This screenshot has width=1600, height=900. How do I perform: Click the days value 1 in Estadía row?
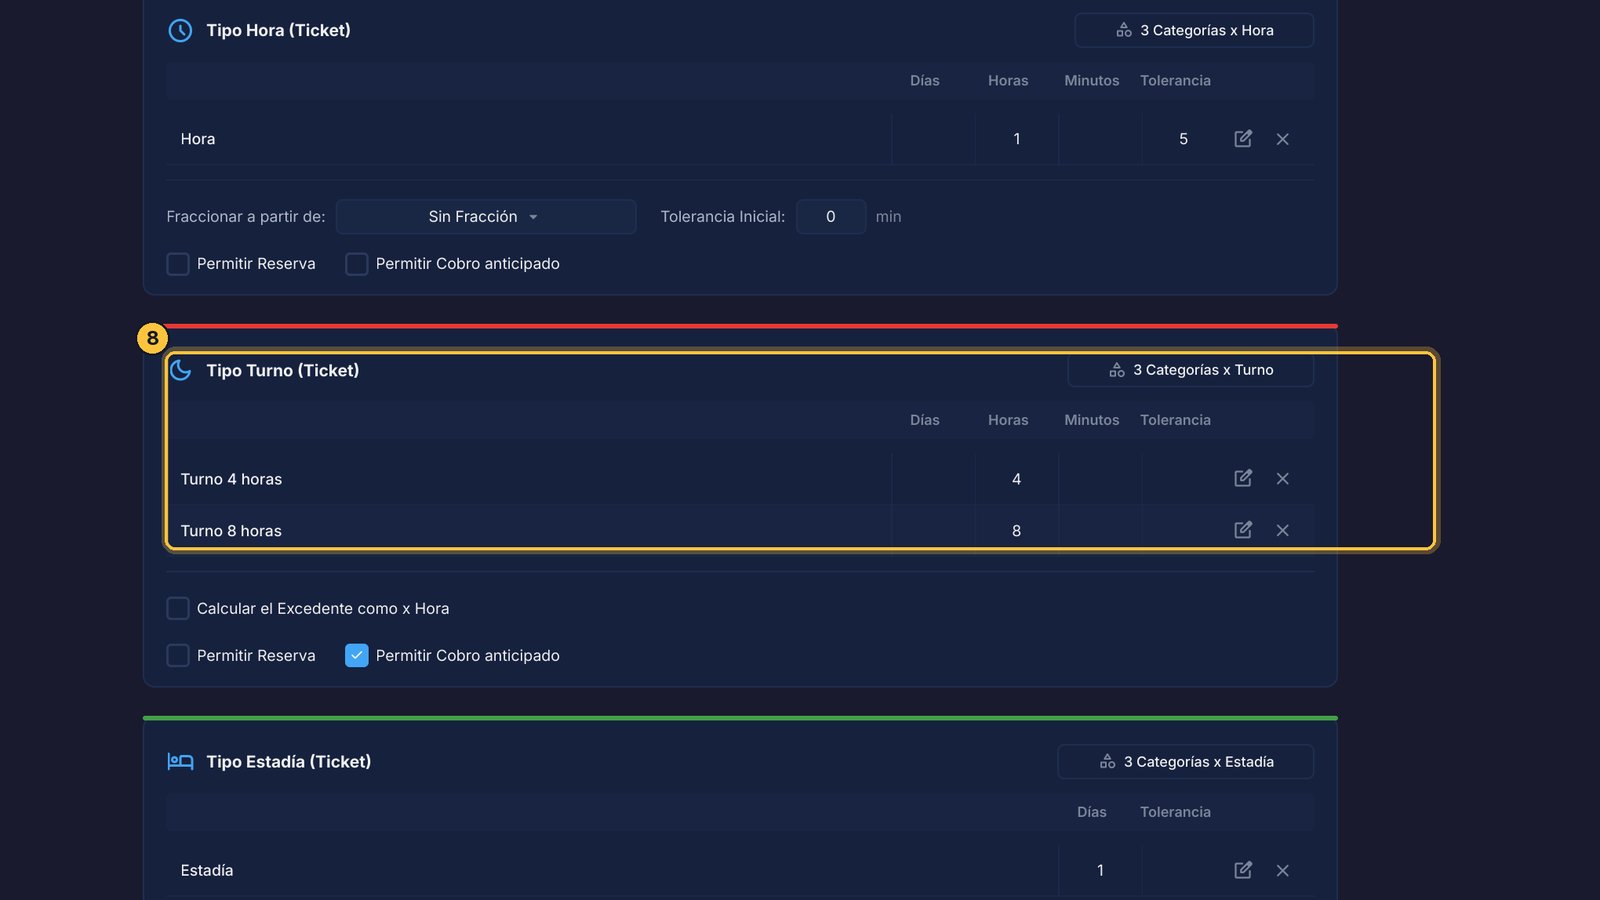(x=1100, y=871)
